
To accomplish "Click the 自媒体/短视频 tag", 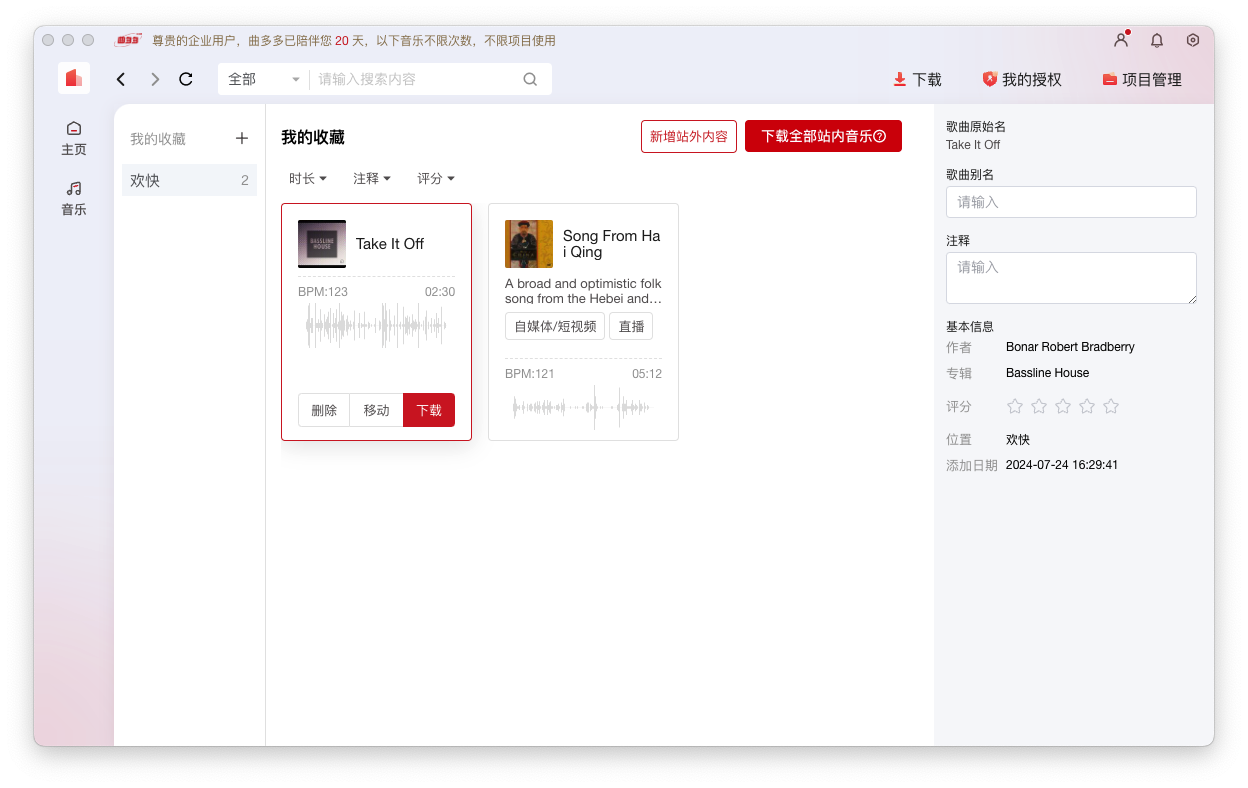I will click(555, 326).
